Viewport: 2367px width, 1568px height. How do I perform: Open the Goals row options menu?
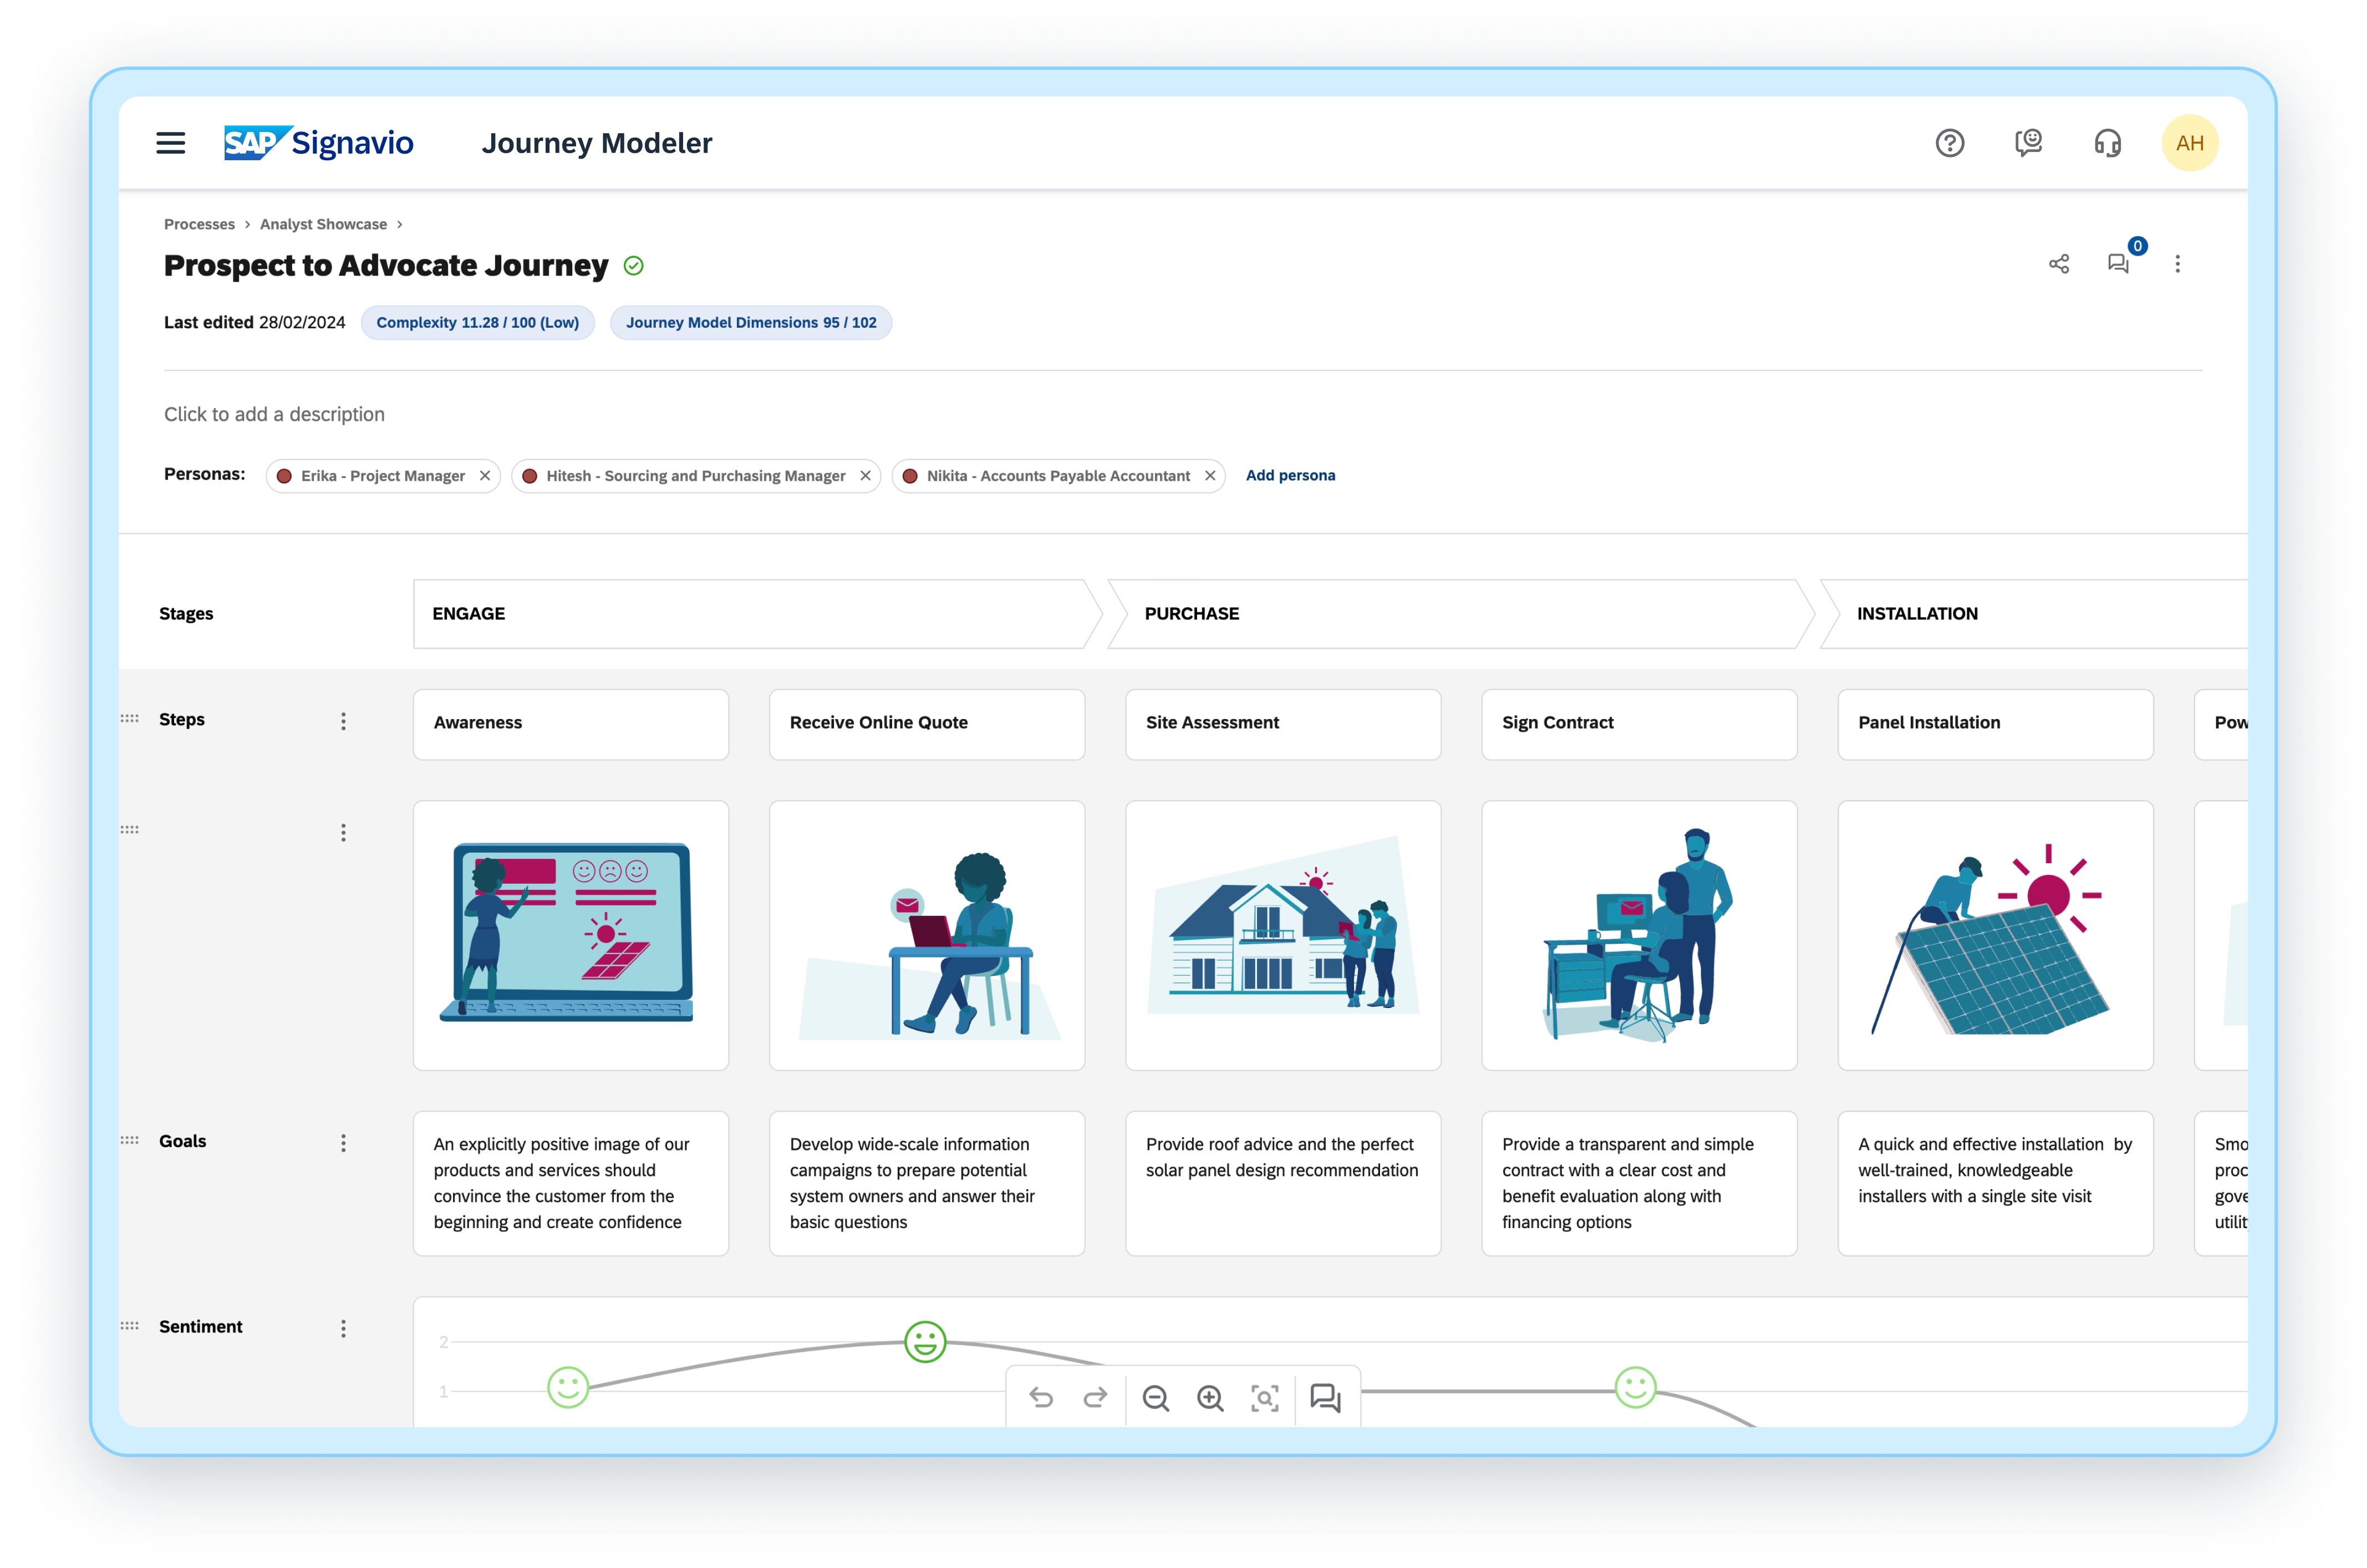[x=343, y=1142]
